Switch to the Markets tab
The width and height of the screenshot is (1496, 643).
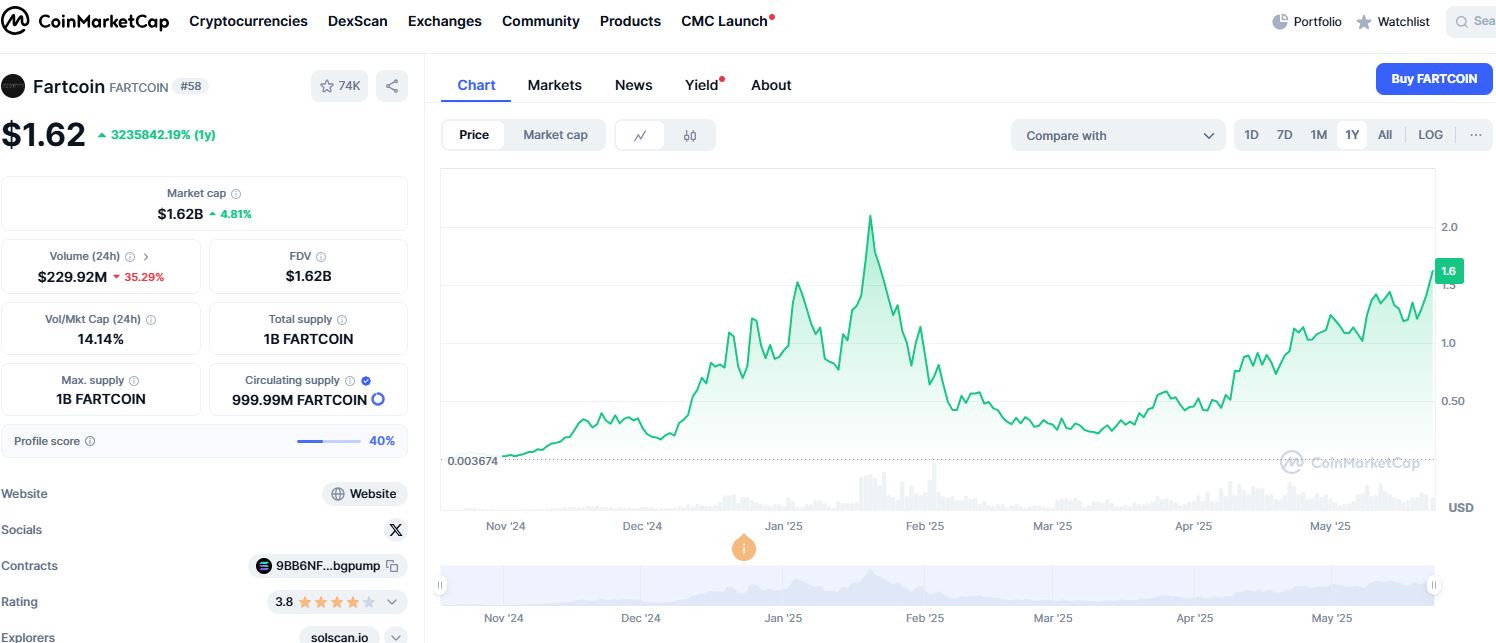click(555, 85)
